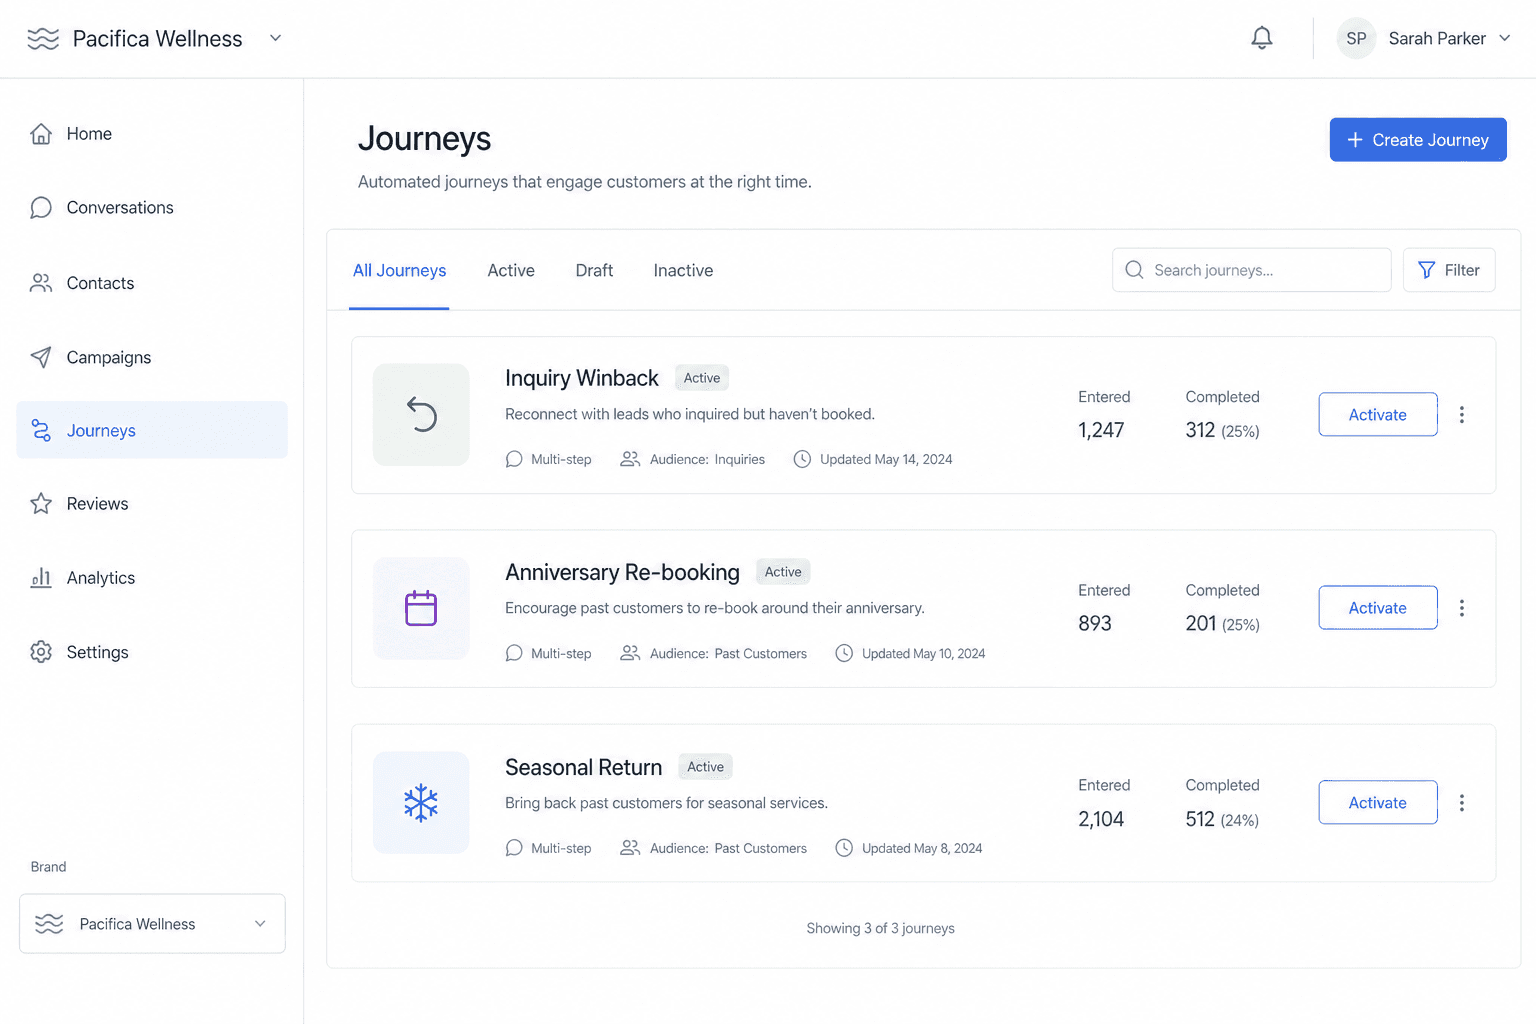Click Anniversary Re-booking calendar thumbnail
Viewport: 1536px width, 1024px height.
[421, 608]
